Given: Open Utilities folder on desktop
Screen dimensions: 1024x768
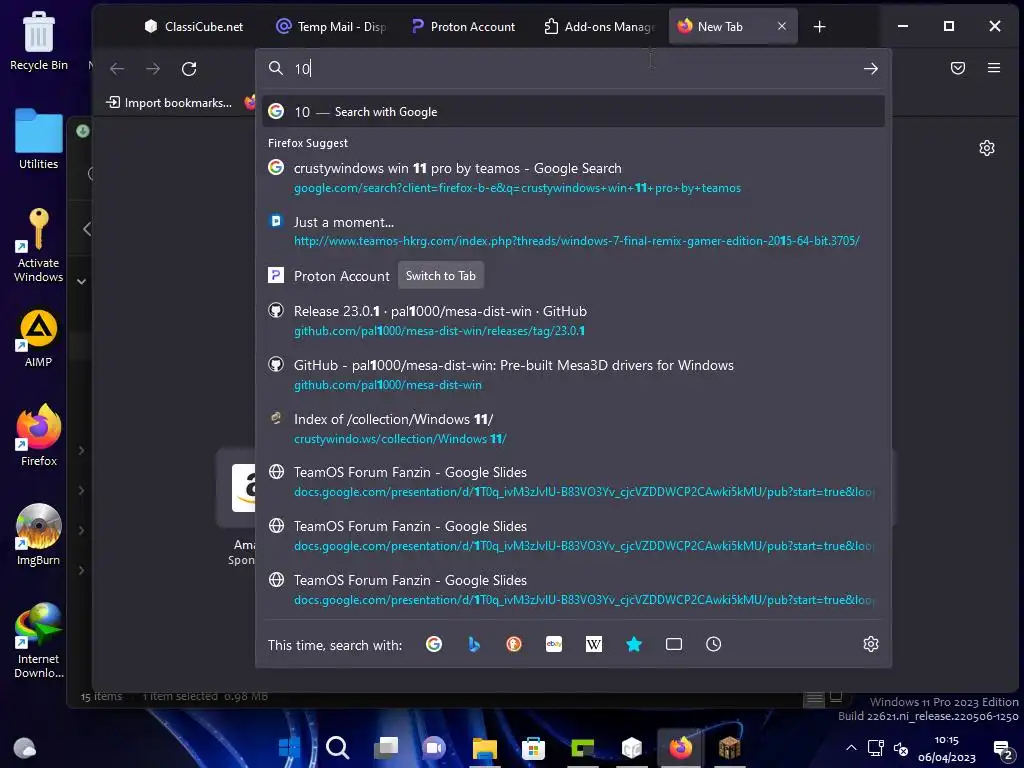Looking at the screenshot, I should pos(39,139).
